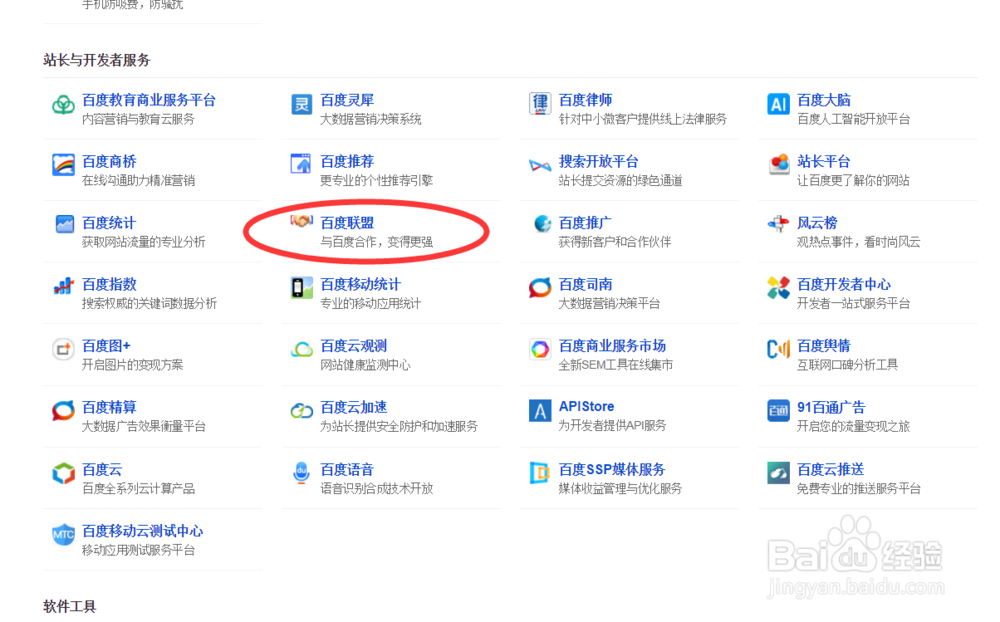Open the 百度云加速 link
Viewport: 1000px width, 622px height.
tap(354, 407)
